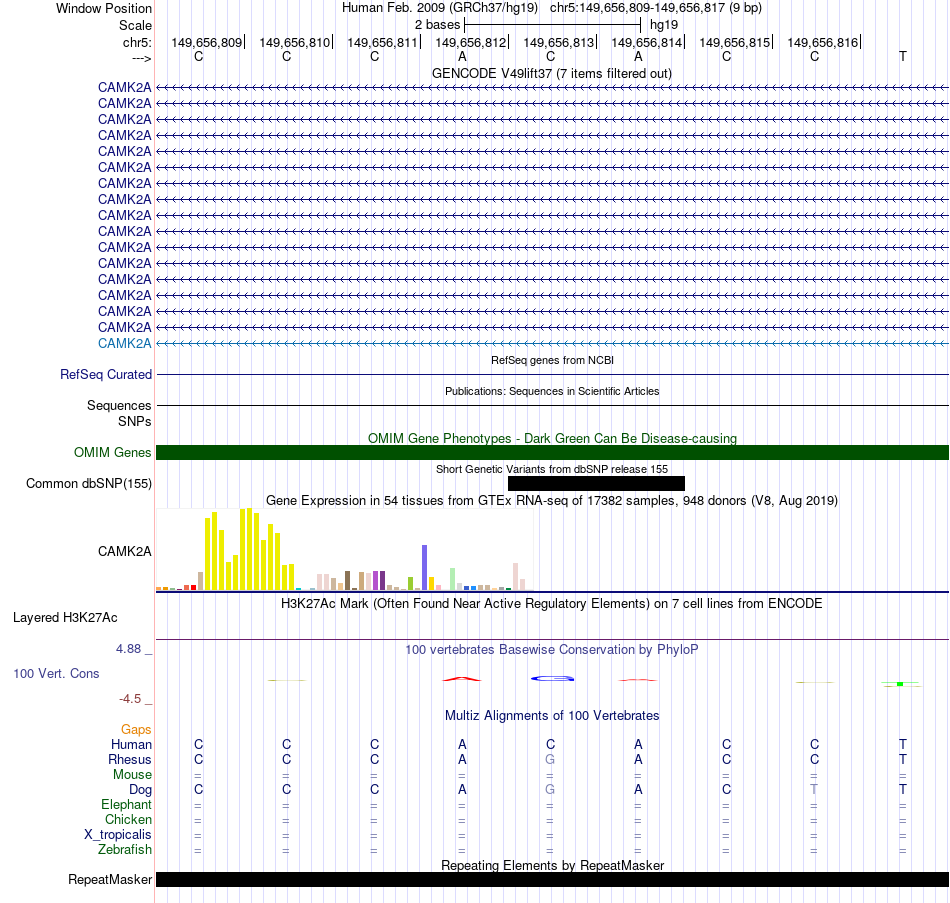Click the Common dbSNP(155) label
950x903 pixels.
click(89, 484)
